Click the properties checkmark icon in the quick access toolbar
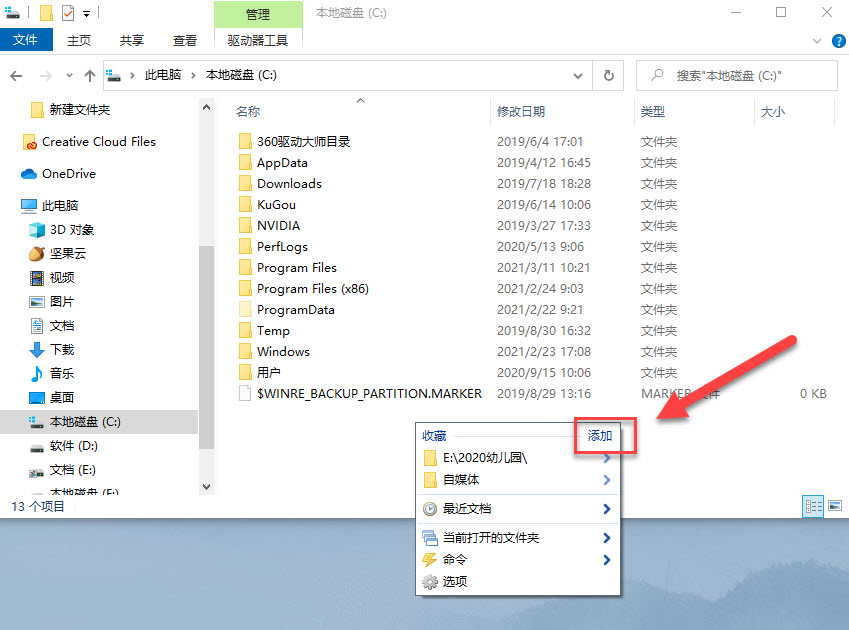Screen dimensions: 849x630 [68, 14]
